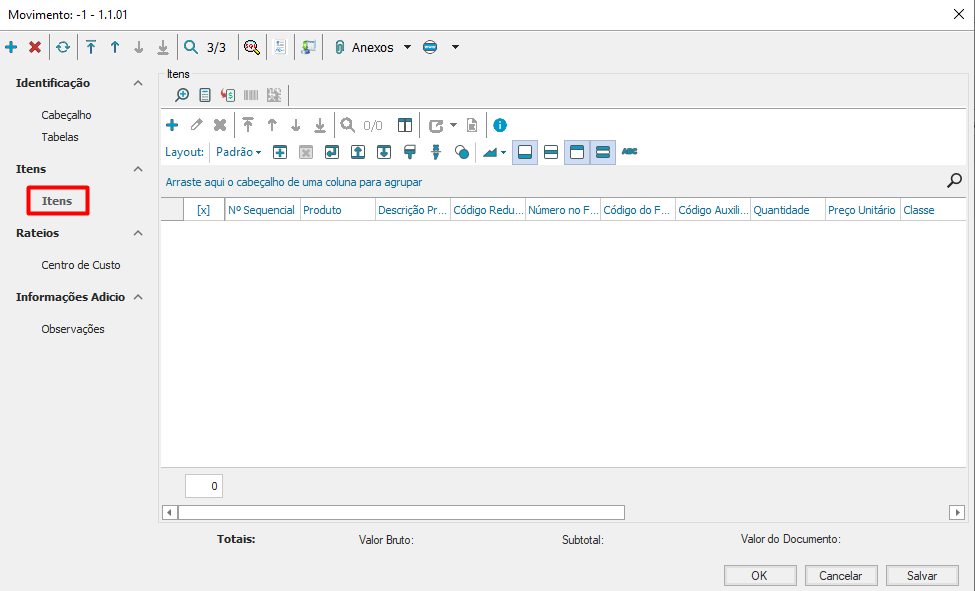Viewport: 975px width, 591px height.
Task: Collapse the Identificação section
Action: tap(138, 83)
